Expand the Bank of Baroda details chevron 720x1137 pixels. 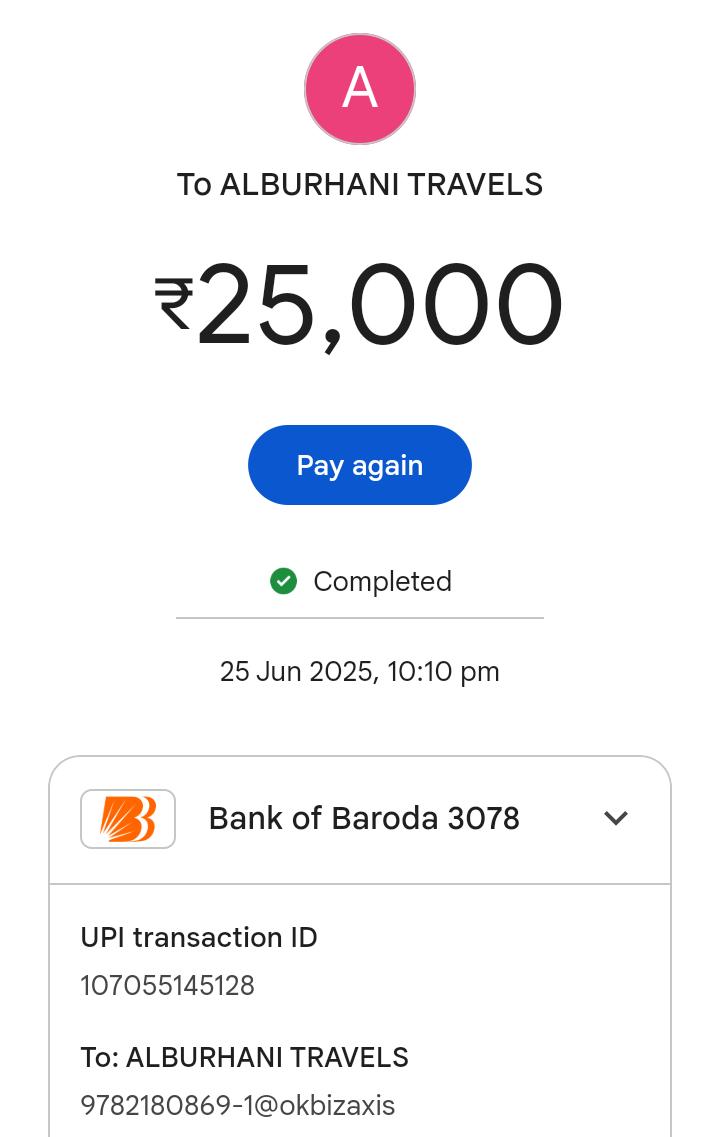click(616, 818)
